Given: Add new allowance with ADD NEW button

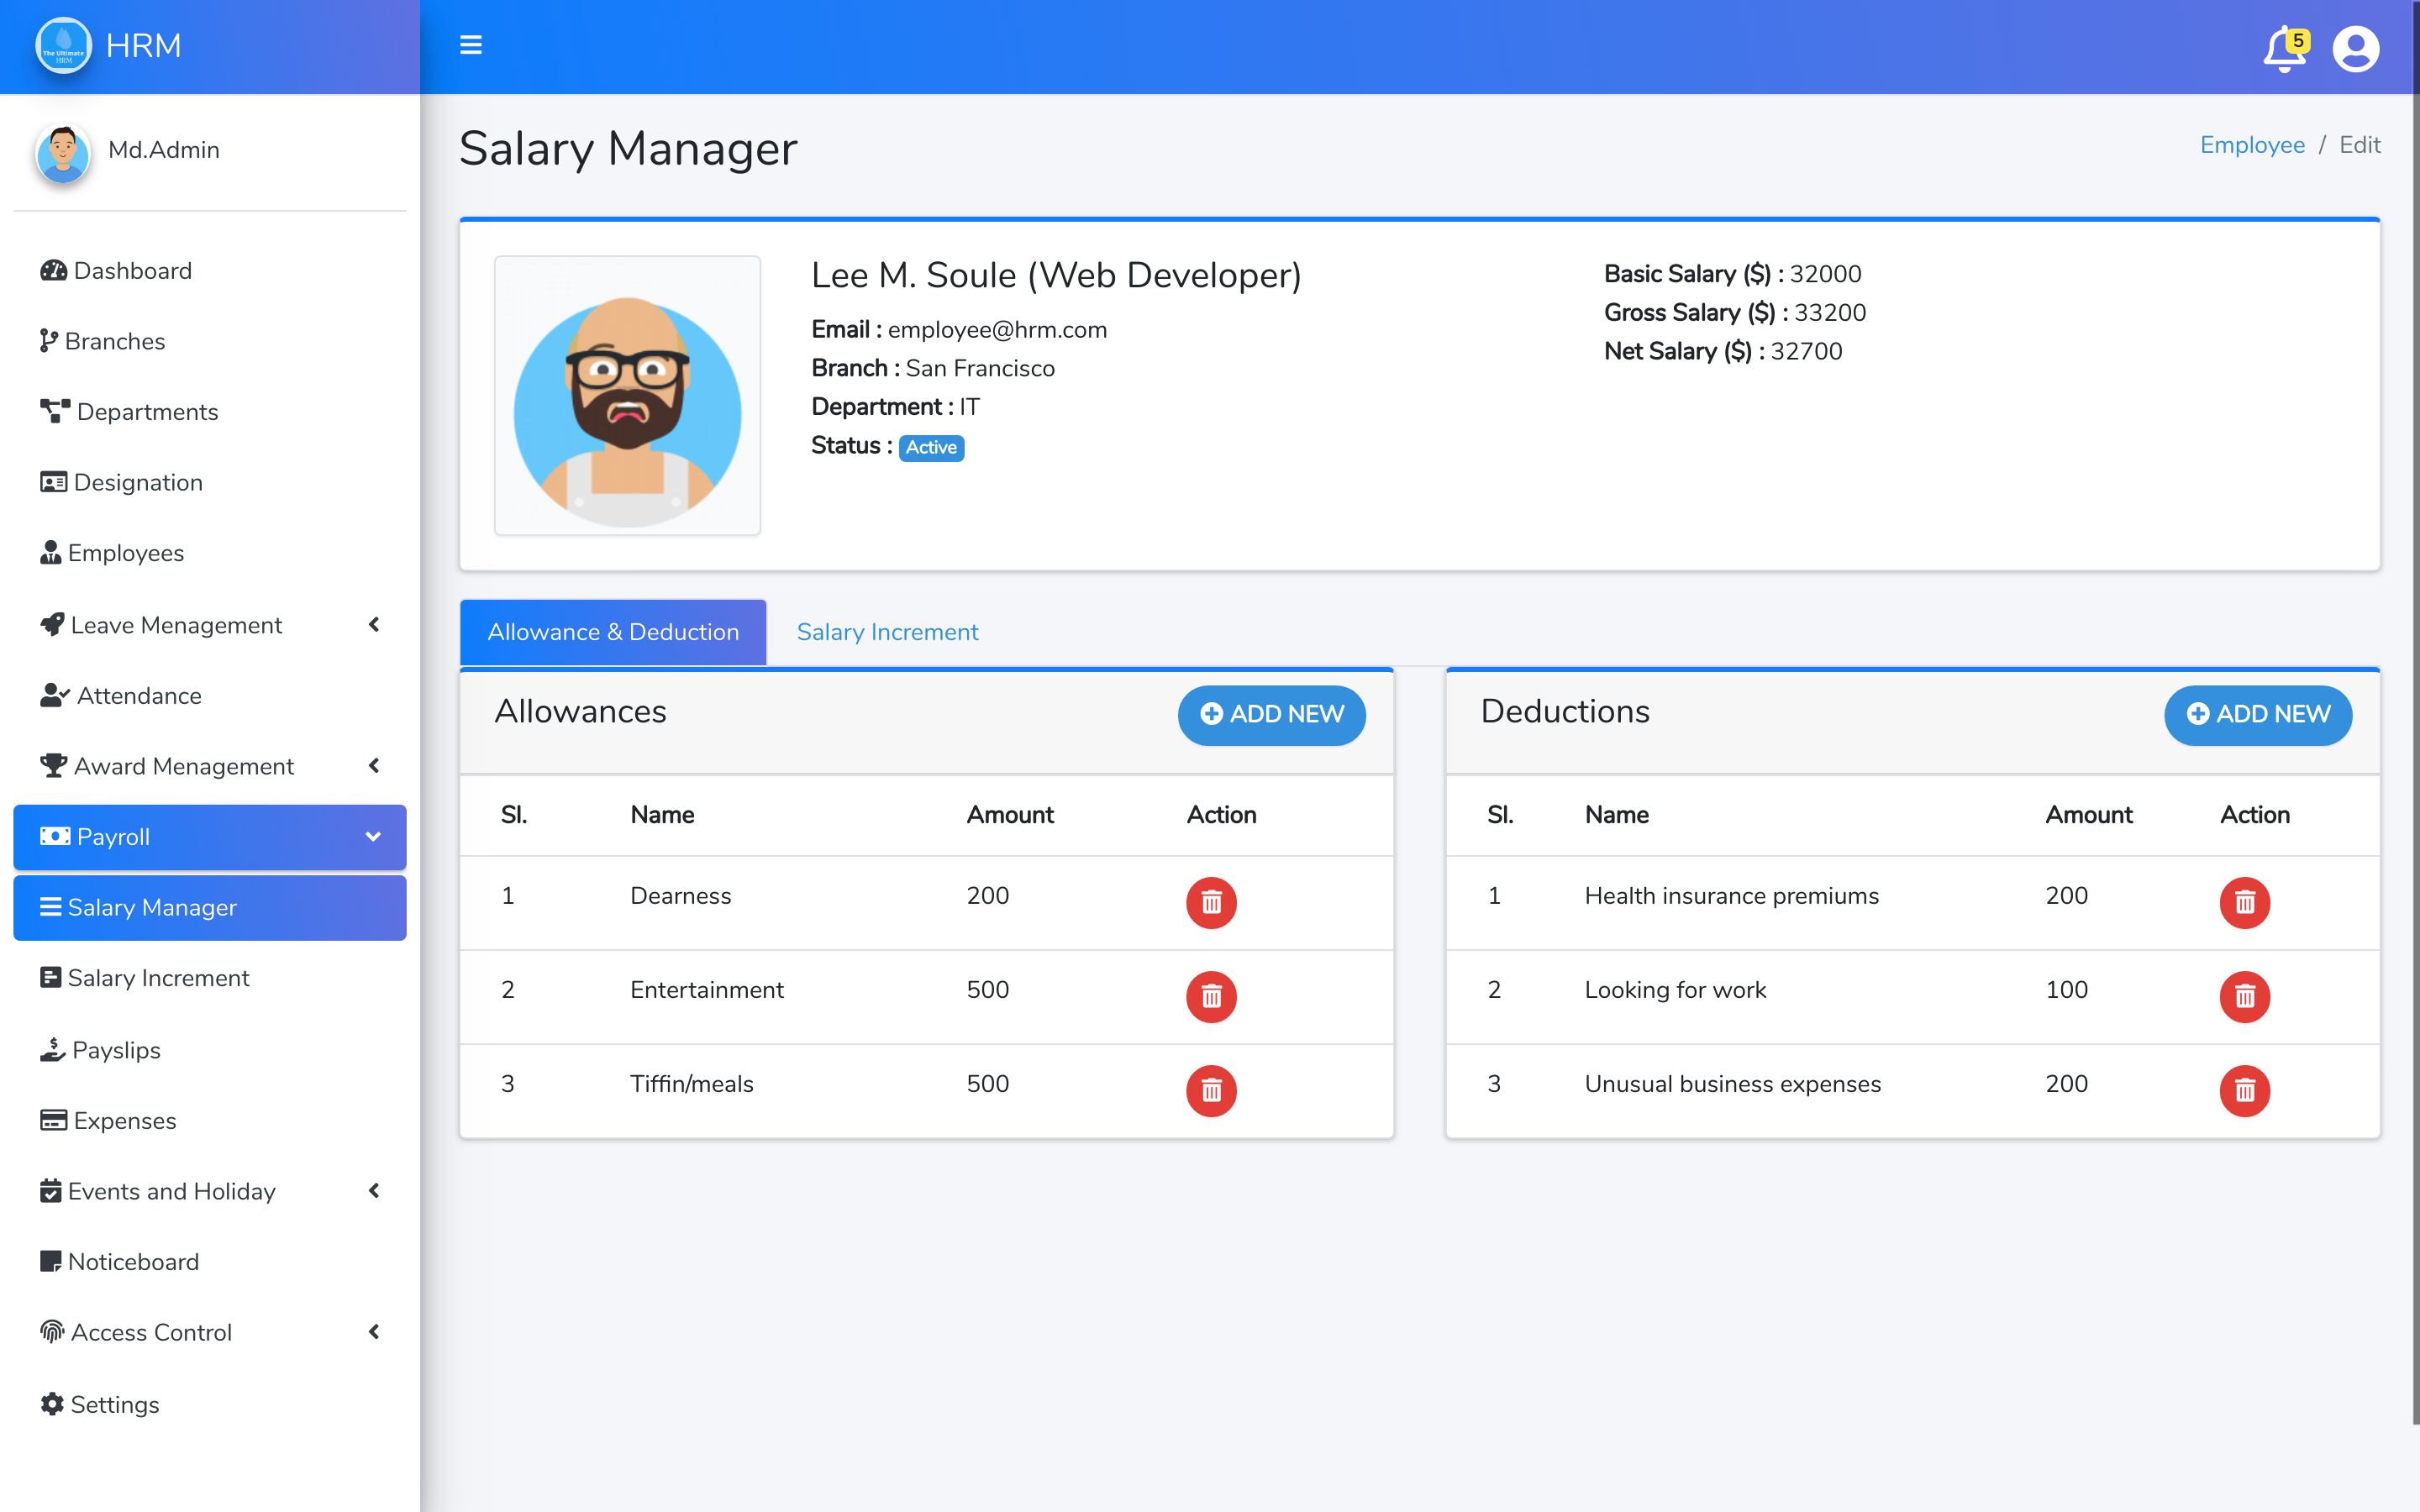Looking at the screenshot, I should (x=1271, y=714).
